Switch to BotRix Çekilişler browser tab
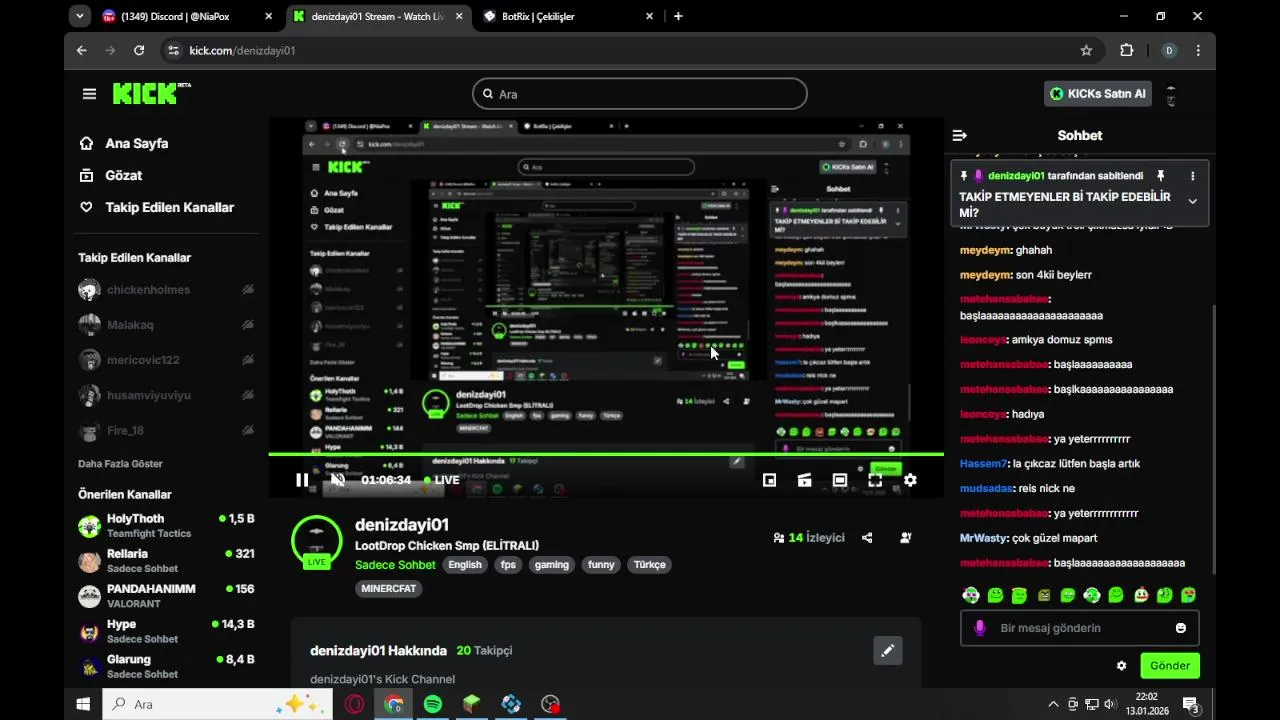This screenshot has height=720, width=1280. click(570, 16)
